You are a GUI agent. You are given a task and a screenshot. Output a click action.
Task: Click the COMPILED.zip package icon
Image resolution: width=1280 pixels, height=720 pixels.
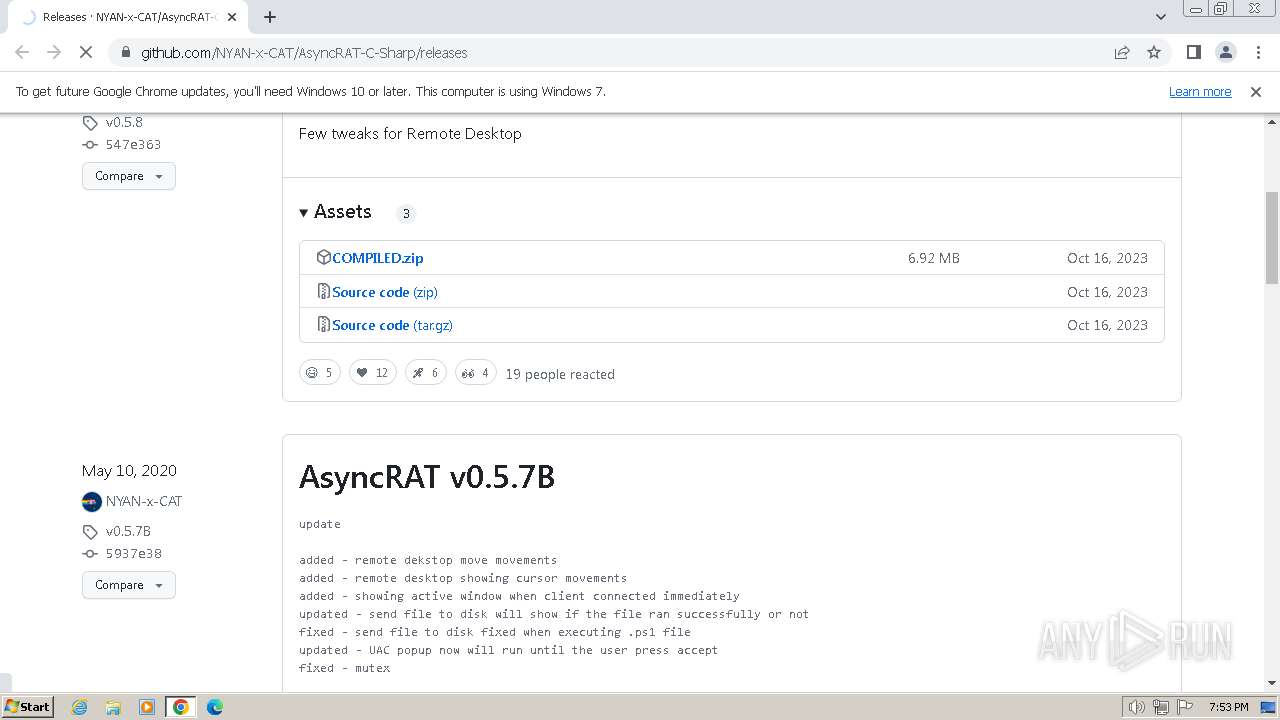coord(323,257)
